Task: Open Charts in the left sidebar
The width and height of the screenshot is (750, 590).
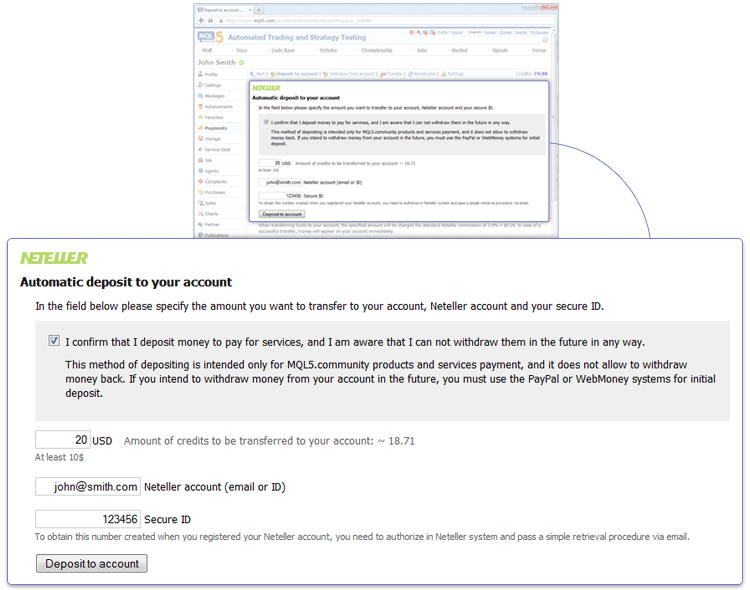Action: click(x=212, y=213)
